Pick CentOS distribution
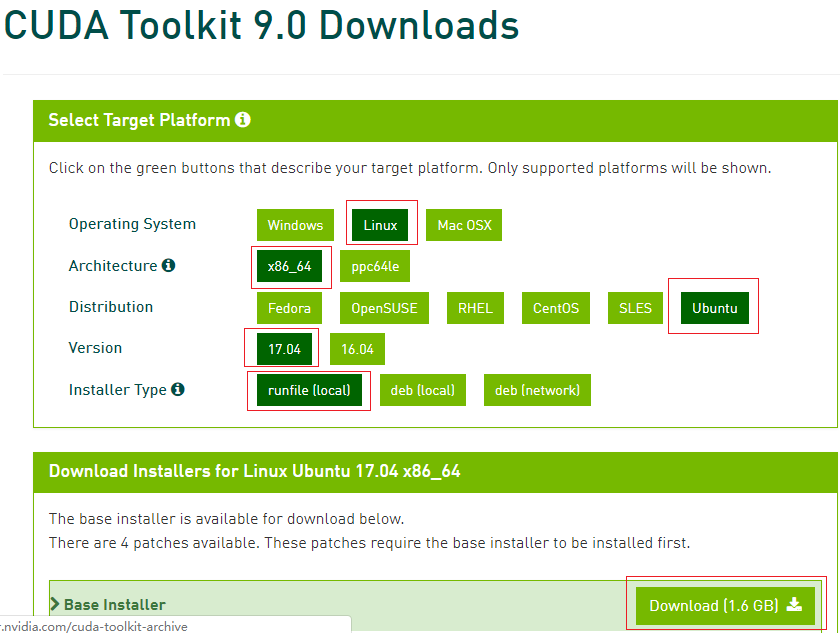This screenshot has width=840, height=633. click(x=556, y=308)
